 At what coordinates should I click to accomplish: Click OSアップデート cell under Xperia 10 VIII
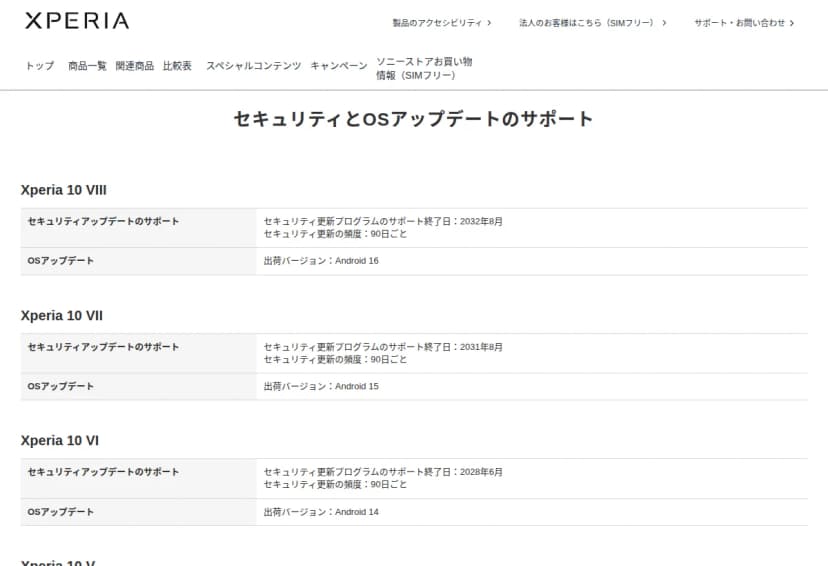tap(138, 261)
